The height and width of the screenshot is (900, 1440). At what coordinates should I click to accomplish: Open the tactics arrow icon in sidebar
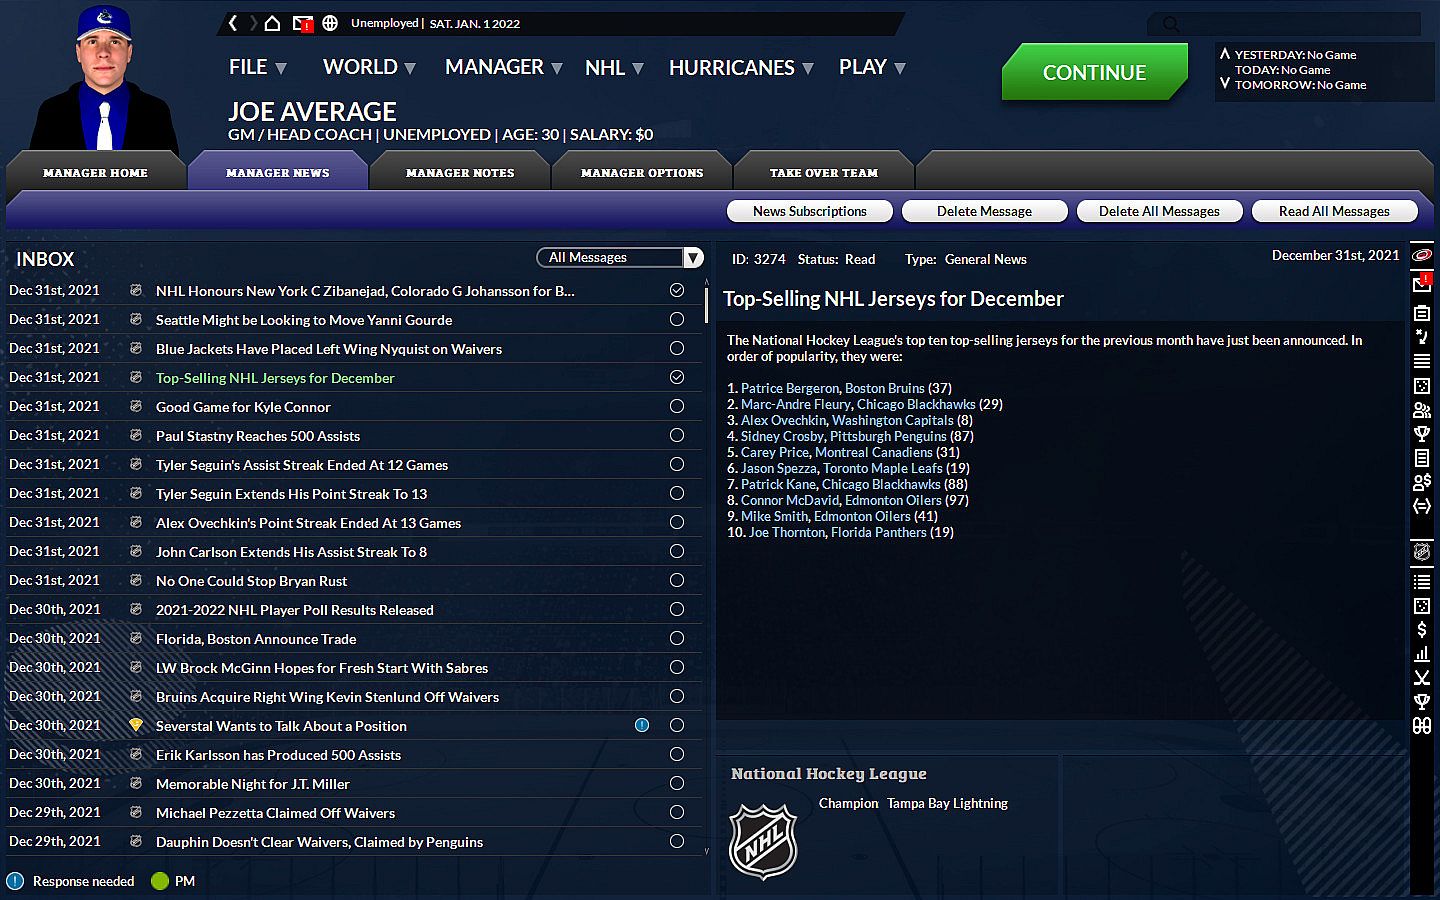click(x=1421, y=337)
